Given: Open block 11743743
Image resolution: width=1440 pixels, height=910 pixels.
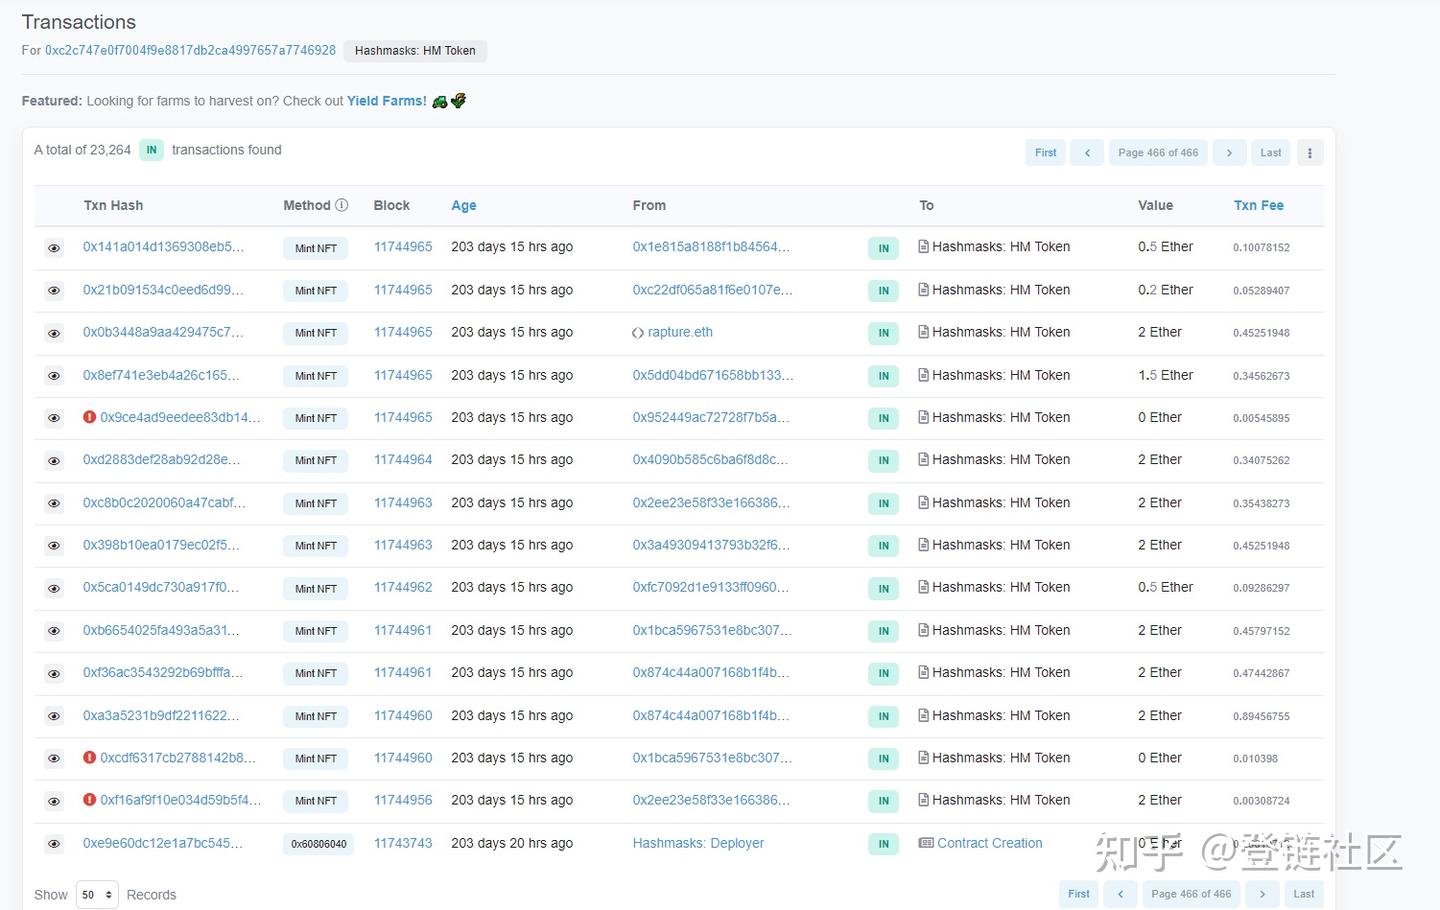Looking at the screenshot, I should tap(403, 843).
